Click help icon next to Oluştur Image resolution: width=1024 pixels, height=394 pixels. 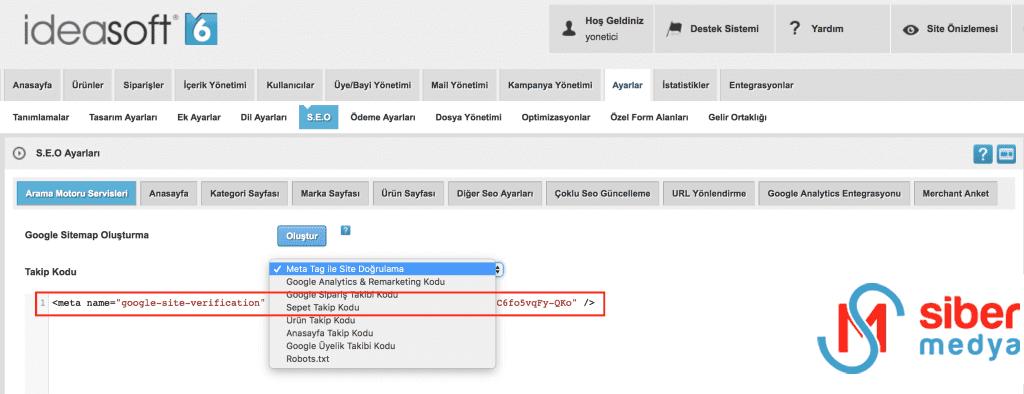[345, 230]
